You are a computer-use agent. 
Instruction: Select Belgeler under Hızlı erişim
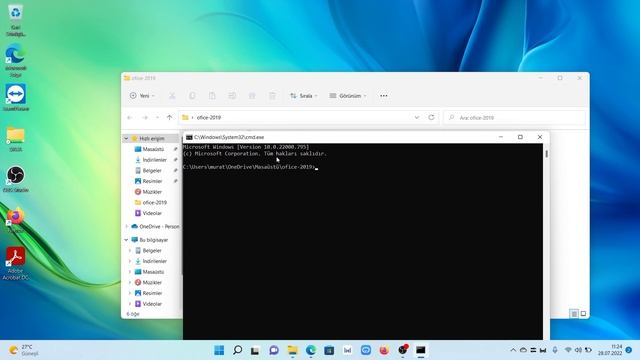tap(152, 171)
